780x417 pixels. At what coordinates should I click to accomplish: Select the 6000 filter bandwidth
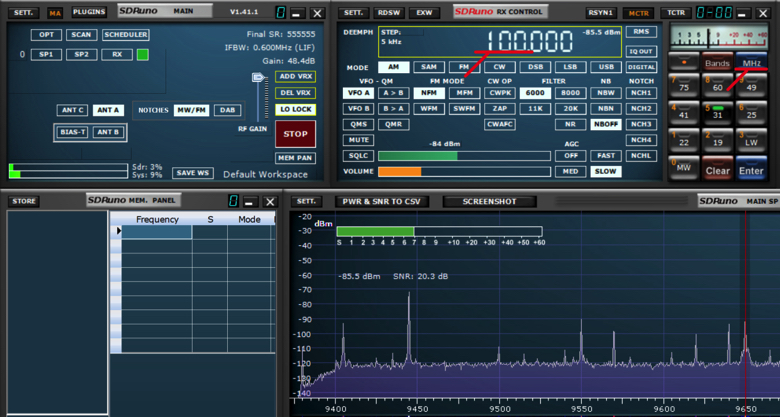click(535, 93)
